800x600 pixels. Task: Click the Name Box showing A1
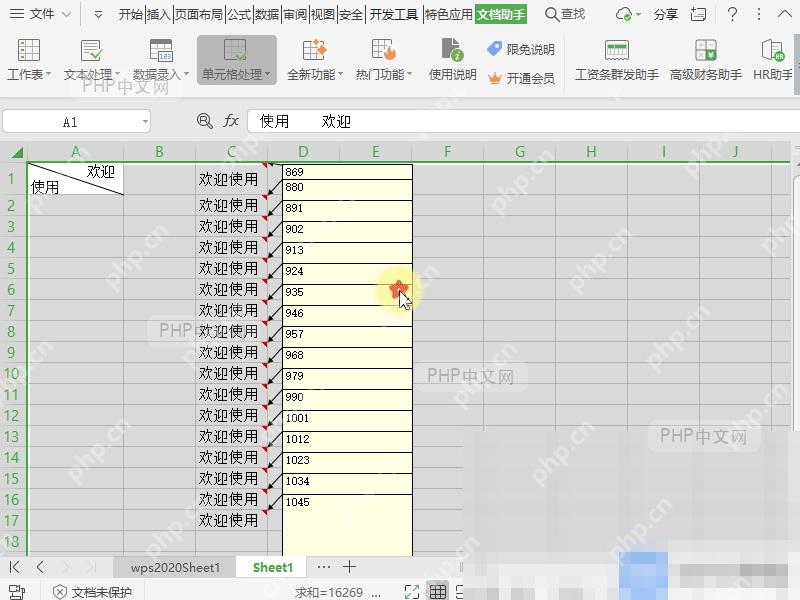pos(70,122)
